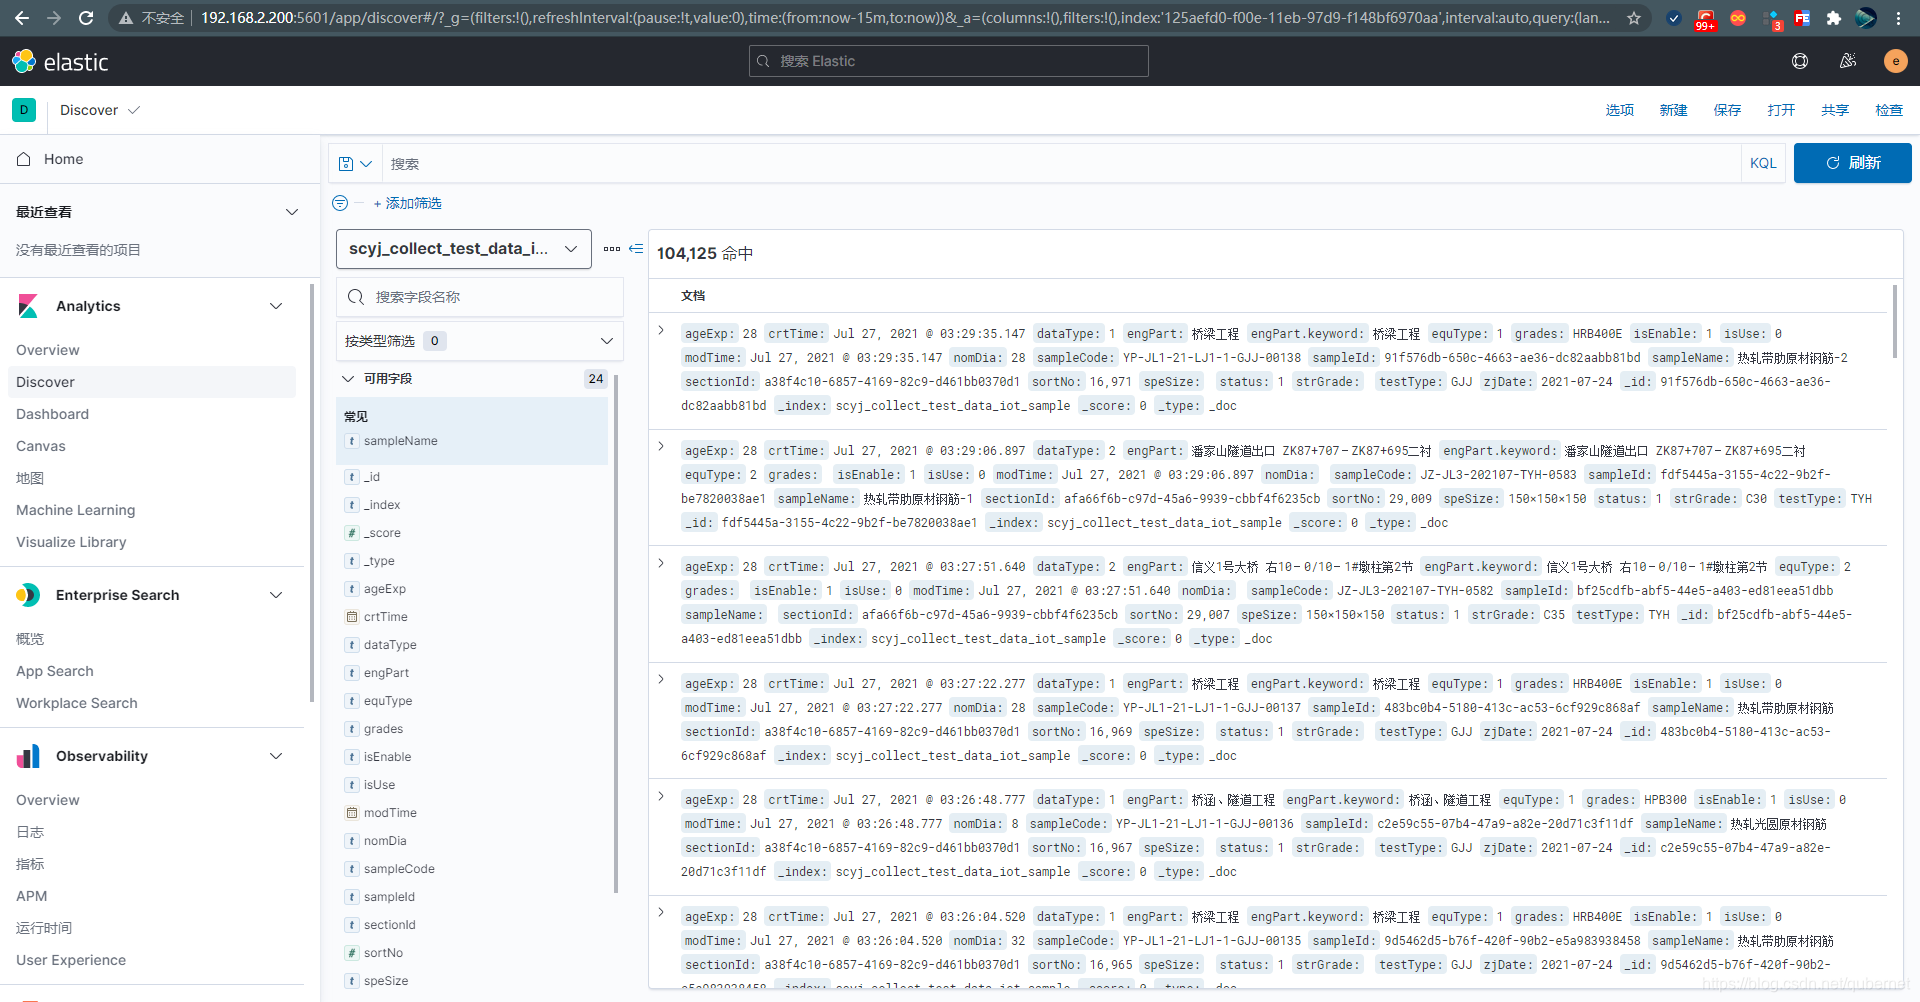Expand the 按类型筛选 filter dropdown

pos(480,341)
